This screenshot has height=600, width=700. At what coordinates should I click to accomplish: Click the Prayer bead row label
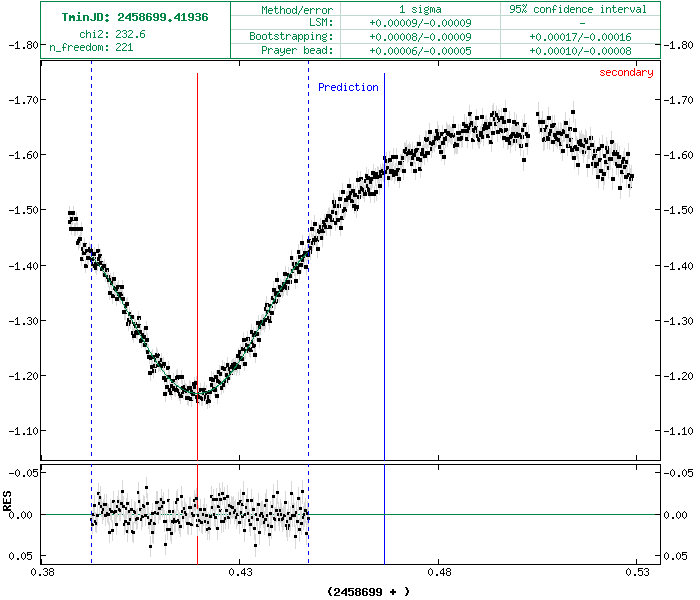tap(302, 50)
